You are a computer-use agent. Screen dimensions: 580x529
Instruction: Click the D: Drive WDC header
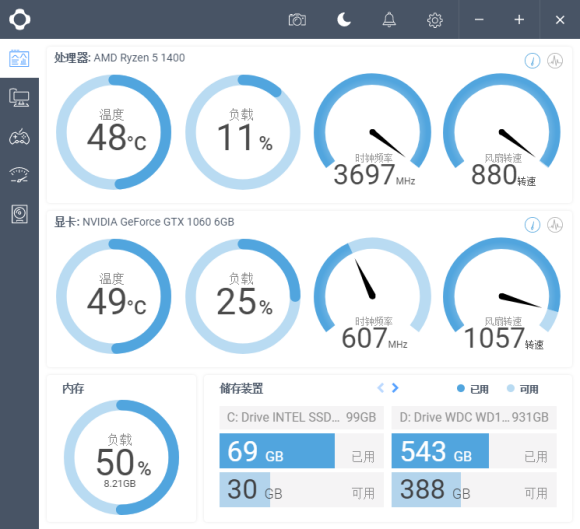point(474,417)
